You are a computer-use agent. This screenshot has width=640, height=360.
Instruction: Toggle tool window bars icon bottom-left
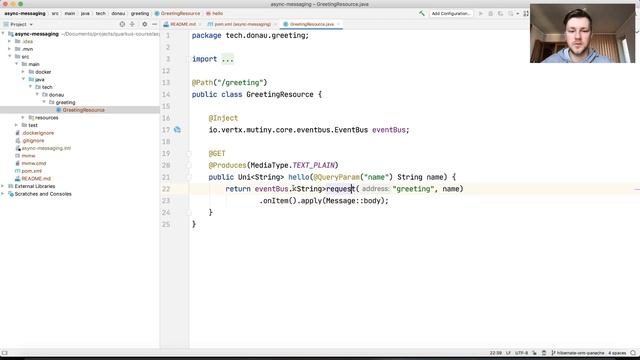(x=4, y=353)
